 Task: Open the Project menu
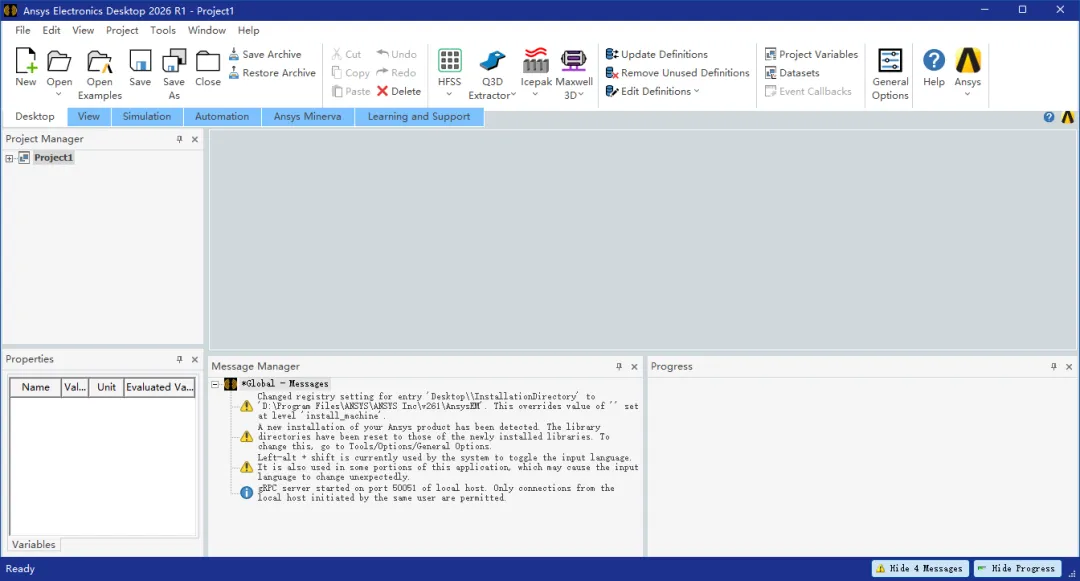coord(122,30)
